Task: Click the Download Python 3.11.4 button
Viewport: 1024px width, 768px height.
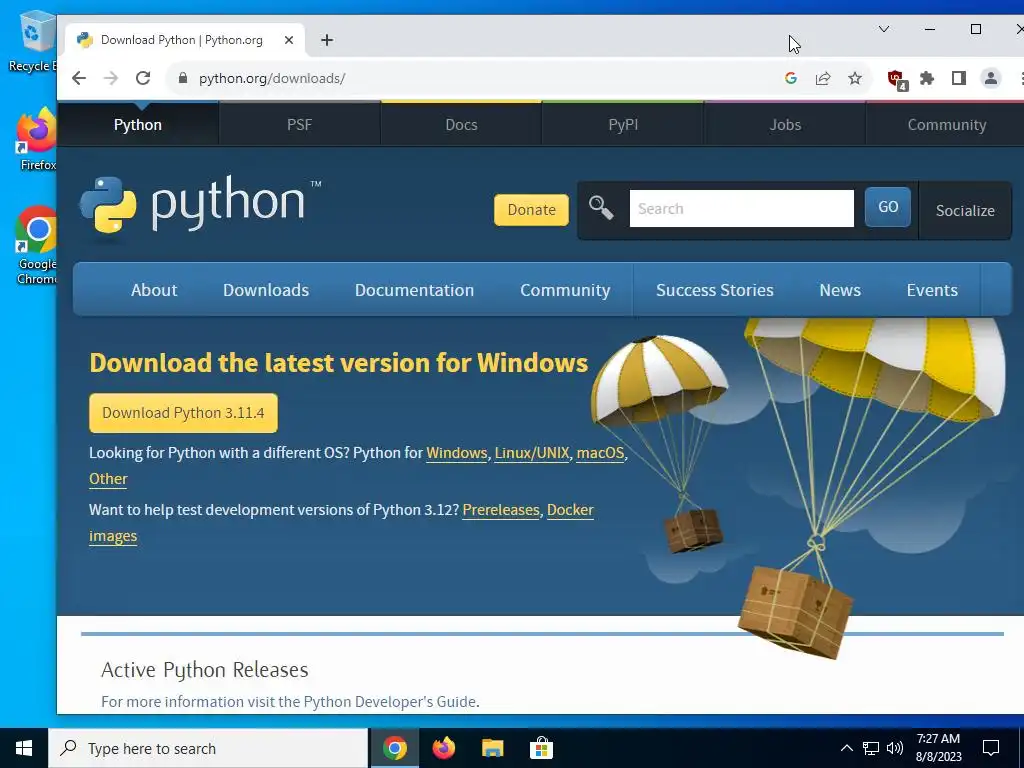Action: 184,413
